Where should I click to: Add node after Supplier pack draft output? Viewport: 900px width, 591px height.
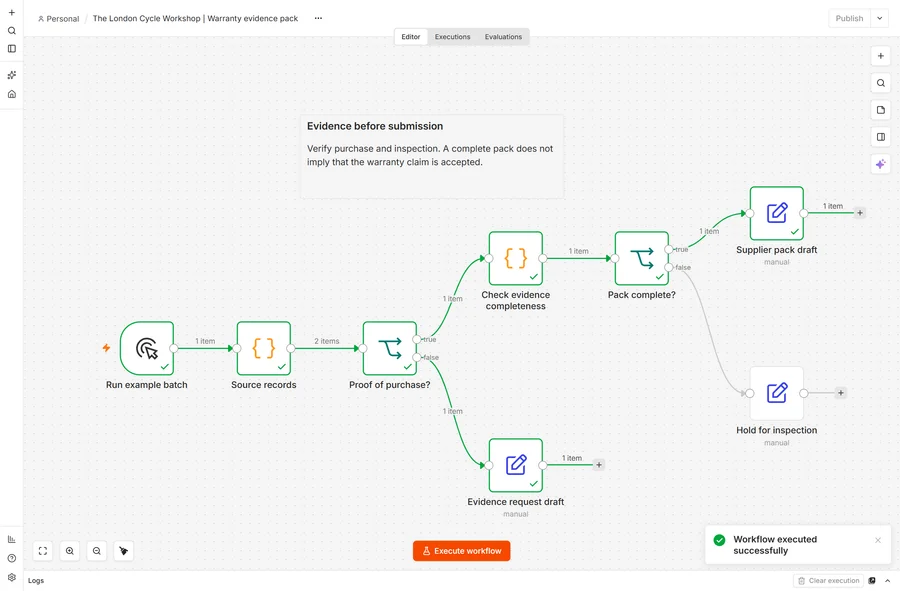point(860,213)
